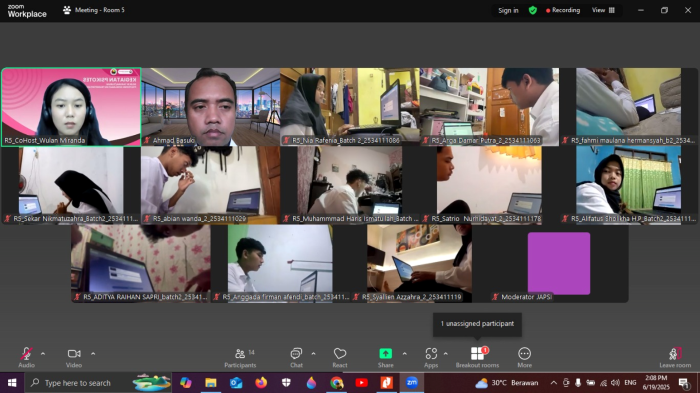
Task: Click the Sign in link
Action: point(508,10)
